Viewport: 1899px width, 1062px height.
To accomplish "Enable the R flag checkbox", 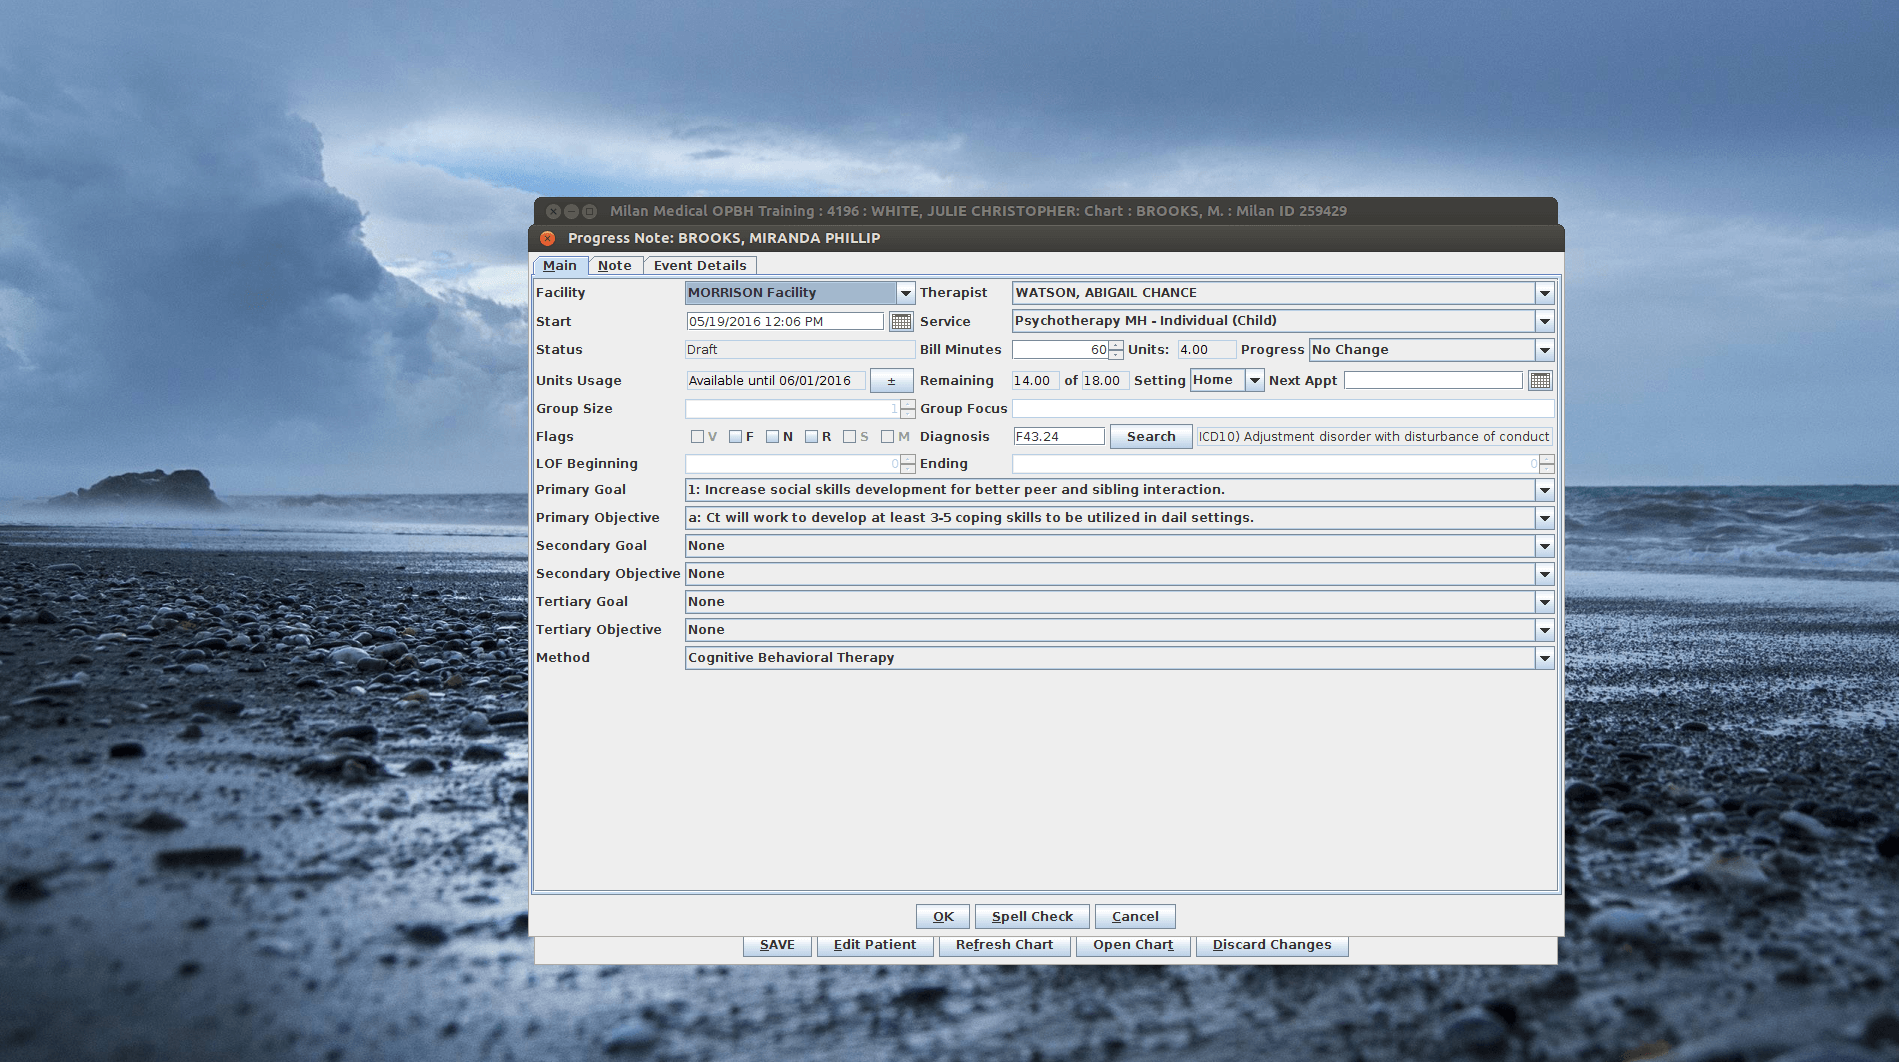I will (x=811, y=436).
